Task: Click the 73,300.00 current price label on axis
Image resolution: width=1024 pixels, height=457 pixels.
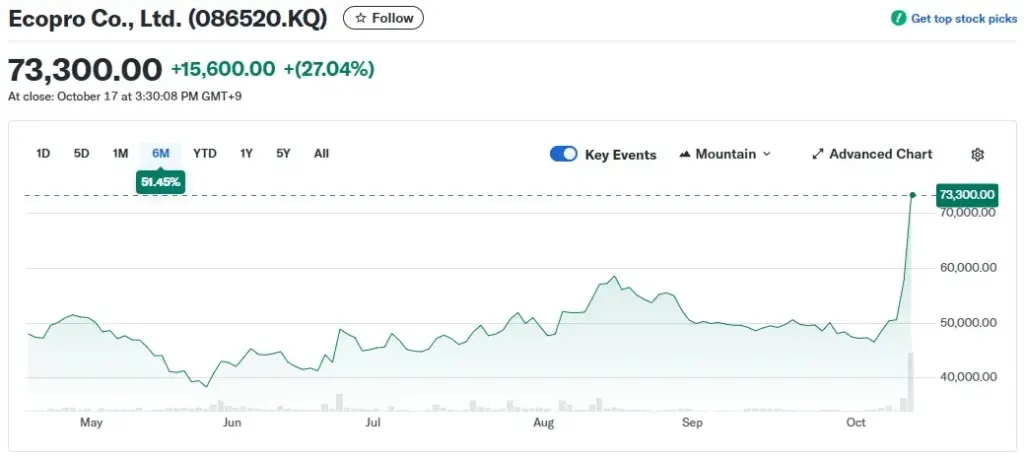Action: coord(967,194)
